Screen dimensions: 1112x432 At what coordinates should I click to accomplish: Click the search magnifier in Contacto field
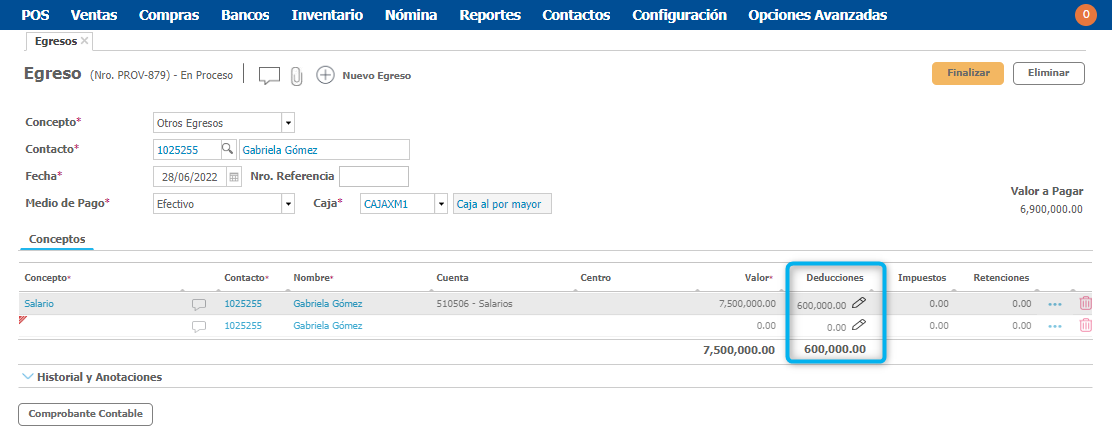[227, 149]
